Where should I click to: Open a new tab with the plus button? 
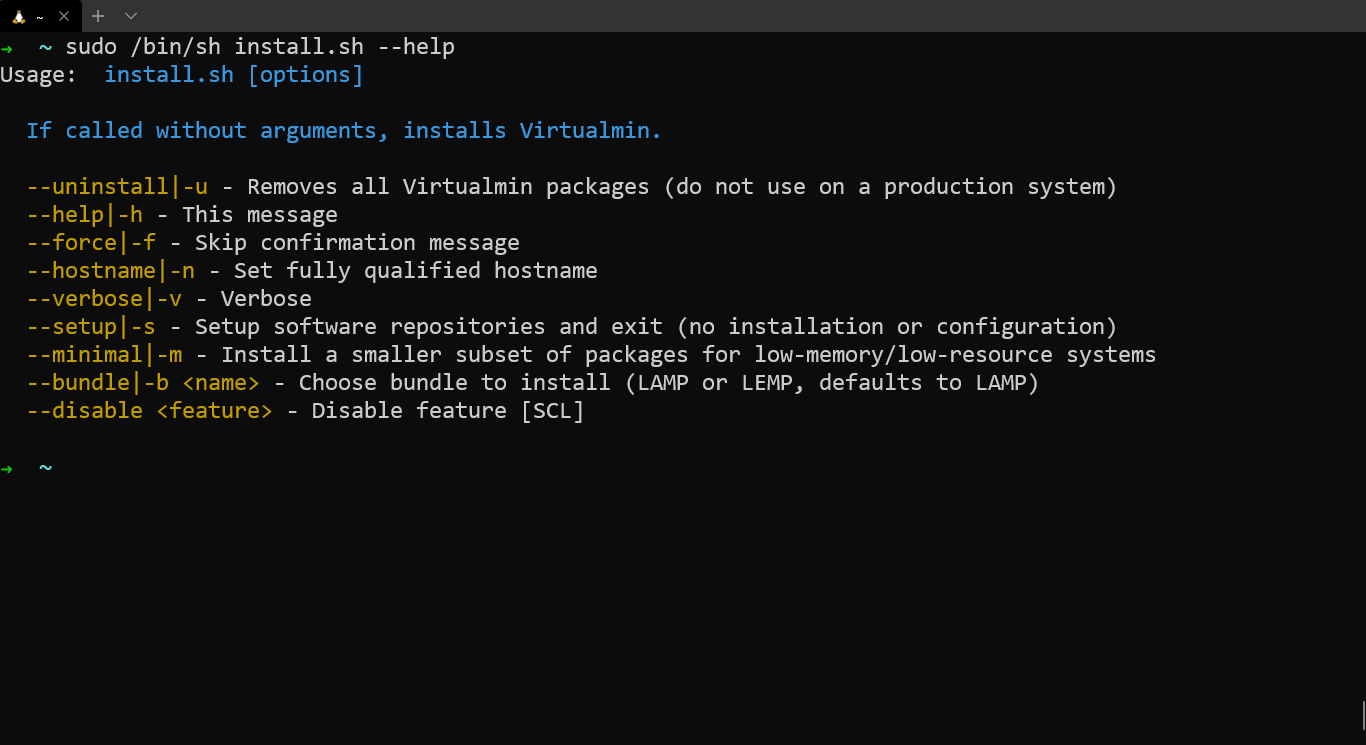(98, 16)
